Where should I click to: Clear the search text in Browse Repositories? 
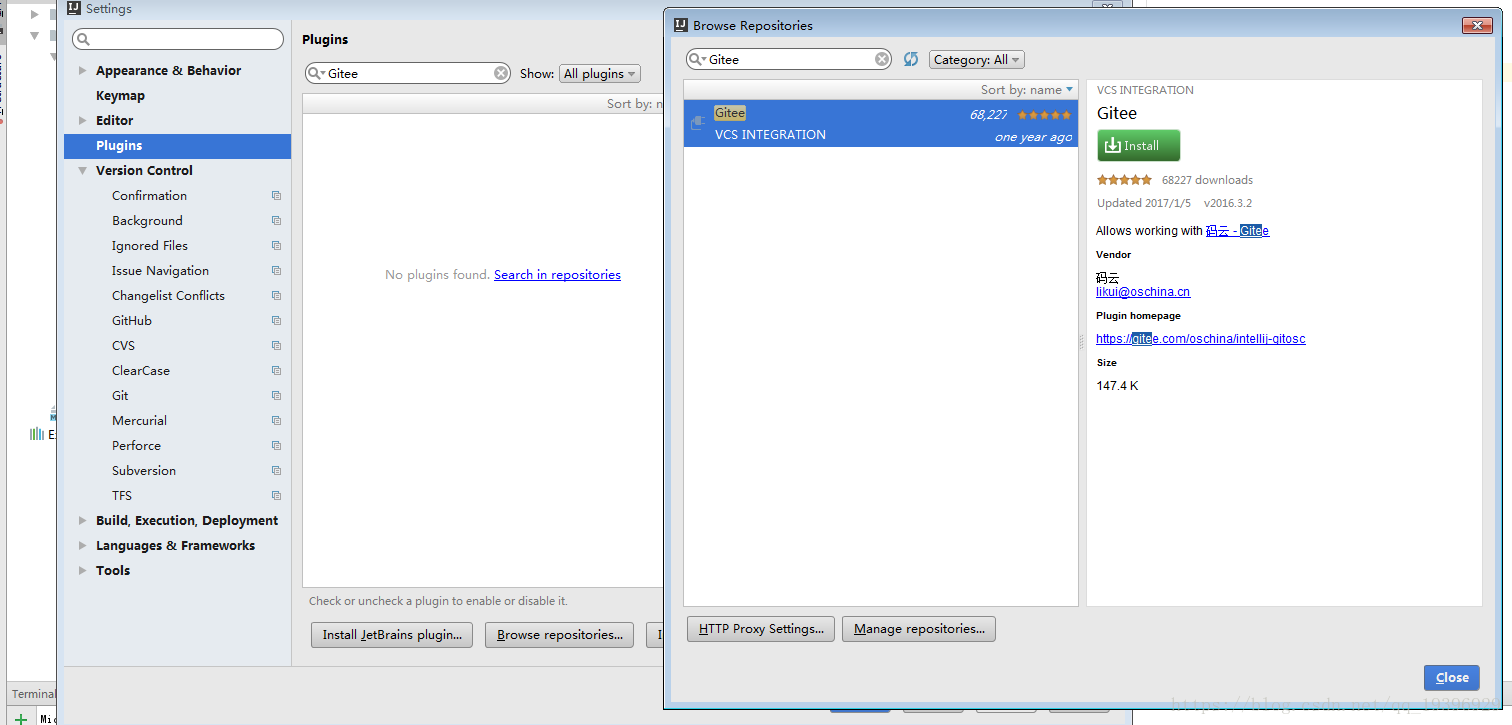point(882,59)
